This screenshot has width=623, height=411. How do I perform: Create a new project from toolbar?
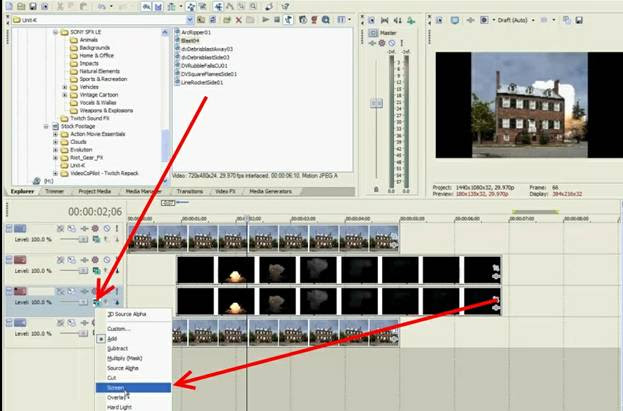pyautogui.click(x=9, y=6)
